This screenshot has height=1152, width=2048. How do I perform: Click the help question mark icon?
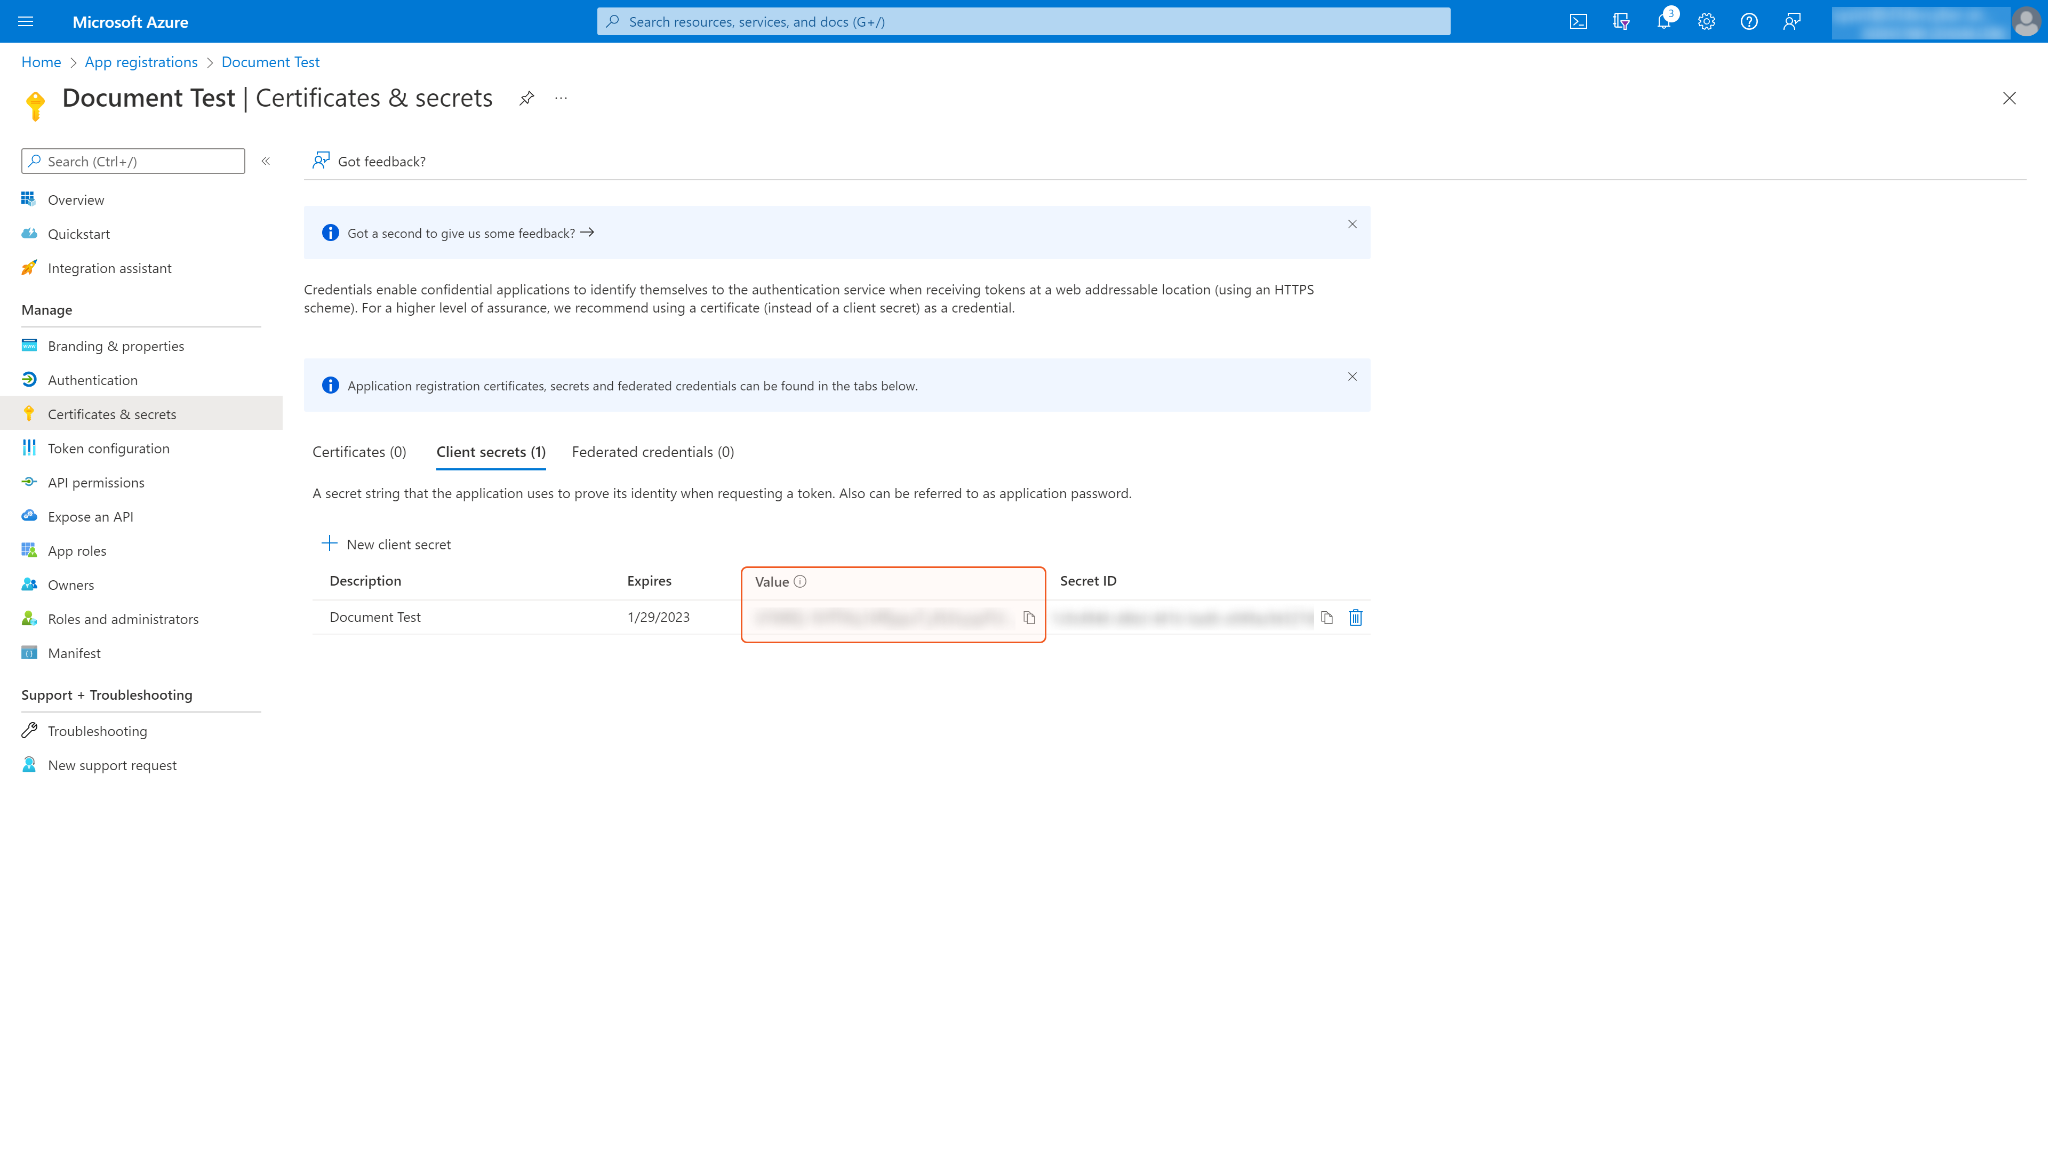pyautogui.click(x=1749, y=22)
